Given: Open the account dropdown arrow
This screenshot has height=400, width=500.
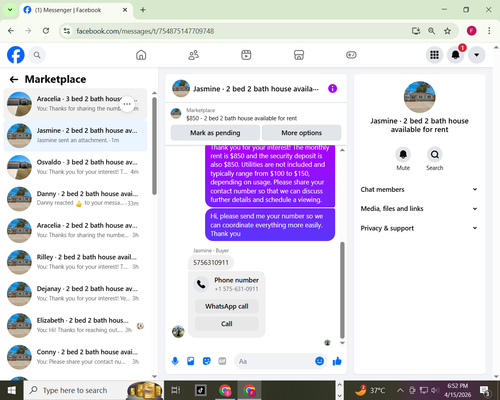Looking at the screenshot, I should click(x=477, y=55).
